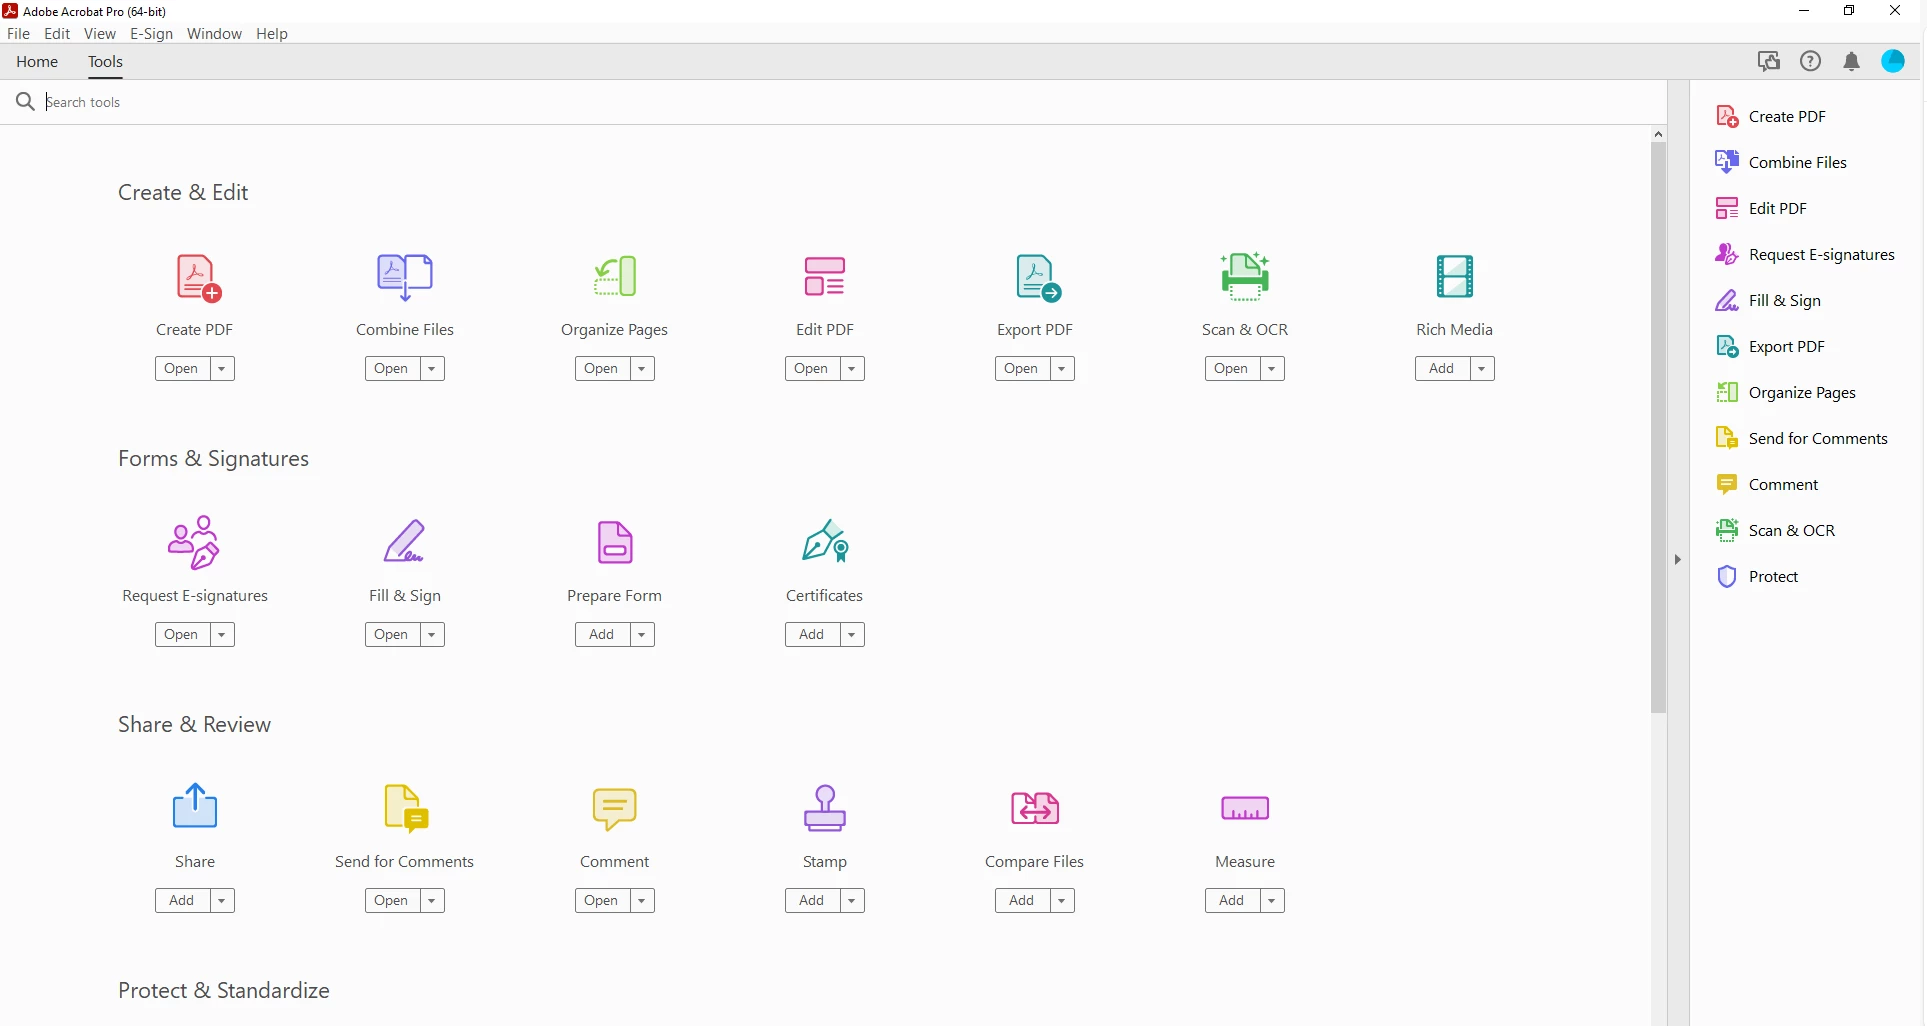The image size is (1927, 1026).
Task: Click the scrollbar up arrow
Action: point(1659,134)
